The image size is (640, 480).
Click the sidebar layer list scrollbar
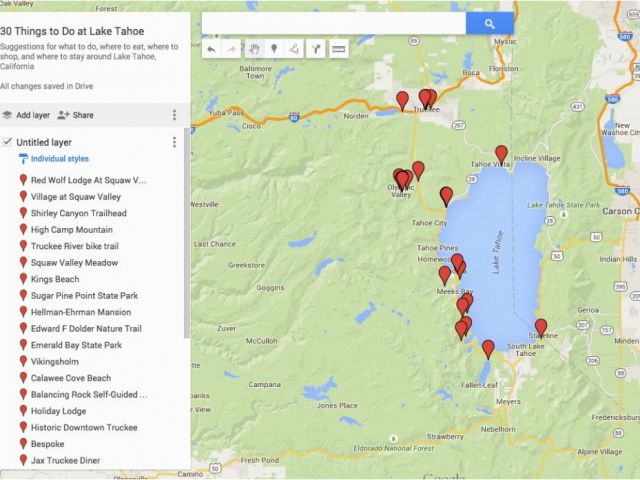[x=187, y=233]
